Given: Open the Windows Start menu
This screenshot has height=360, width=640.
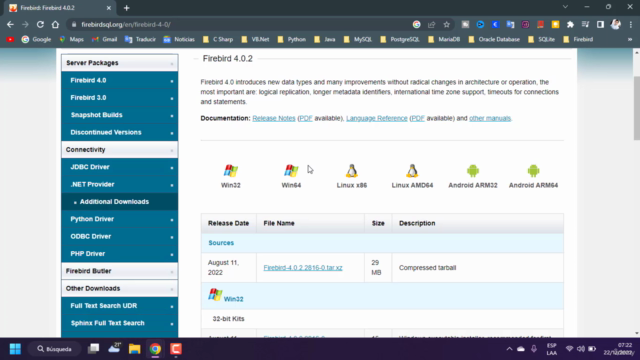Looking at the screenshot, I should coord(15,349).
